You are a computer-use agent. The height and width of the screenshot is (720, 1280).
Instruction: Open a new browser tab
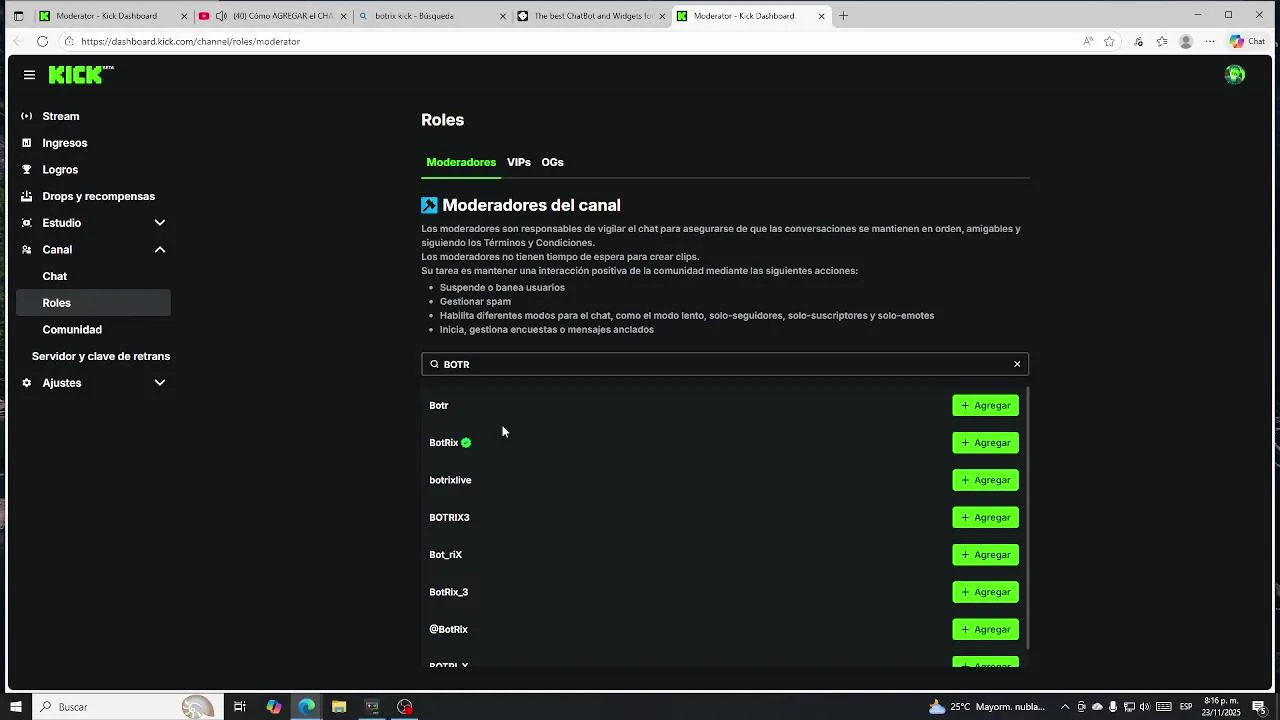tap(843, 16)
